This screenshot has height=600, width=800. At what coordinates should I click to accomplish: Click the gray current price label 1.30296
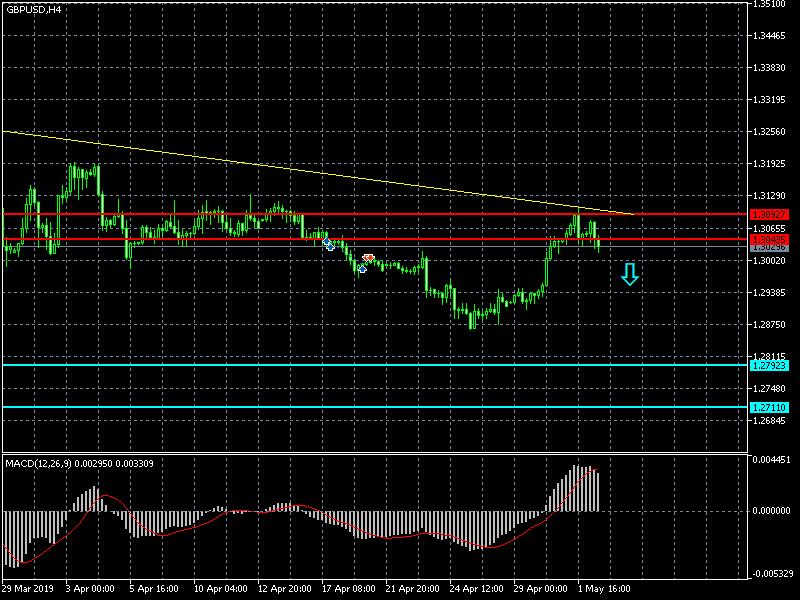click(x=768, y=246)
